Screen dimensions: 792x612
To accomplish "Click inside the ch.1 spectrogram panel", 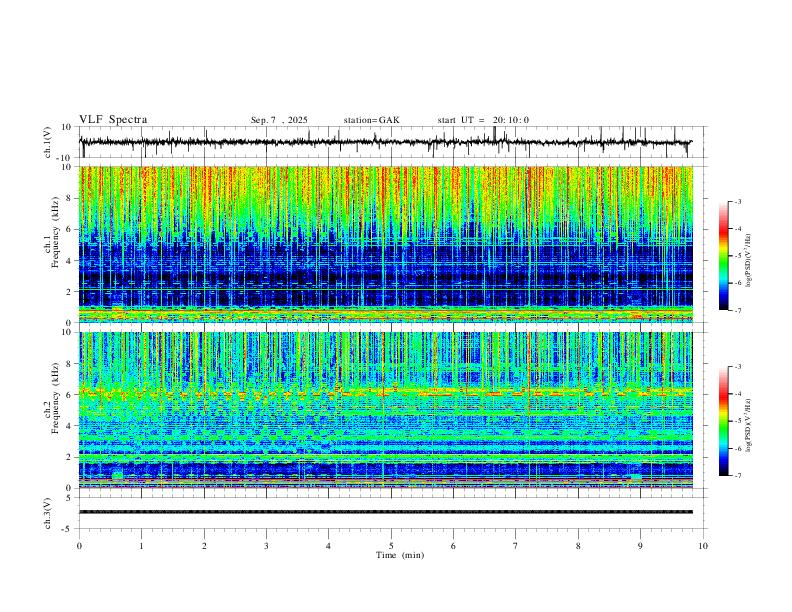I will tap(386, 244).
